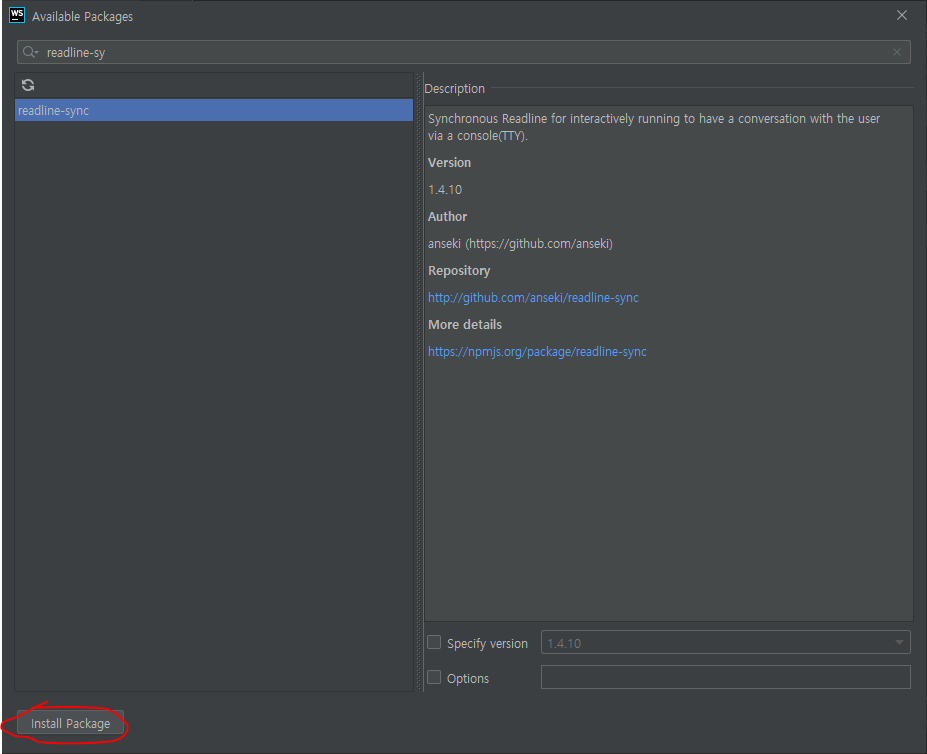The width and height of the screenshot is (927, 754).
Task: Open the npmjs.org/package/readline-sync link
Action: click(537, 351)
